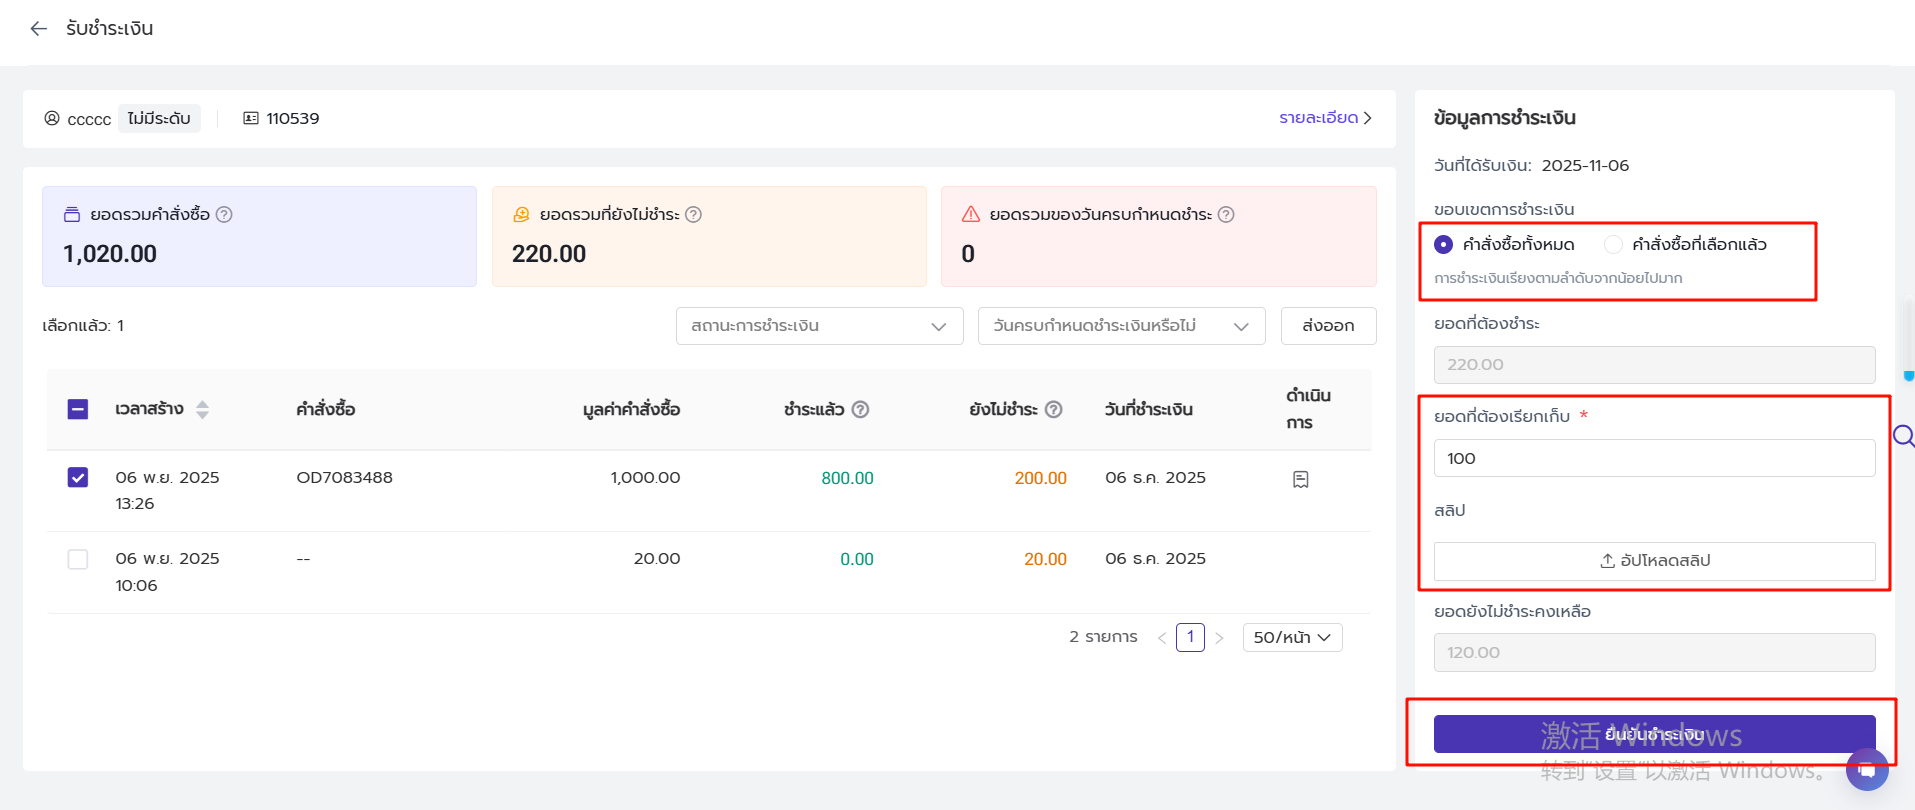The height and width of the screenshot is (810, 1915).
Task: Click the ส่งออก export button
Action: click(x=1328, y=326)
